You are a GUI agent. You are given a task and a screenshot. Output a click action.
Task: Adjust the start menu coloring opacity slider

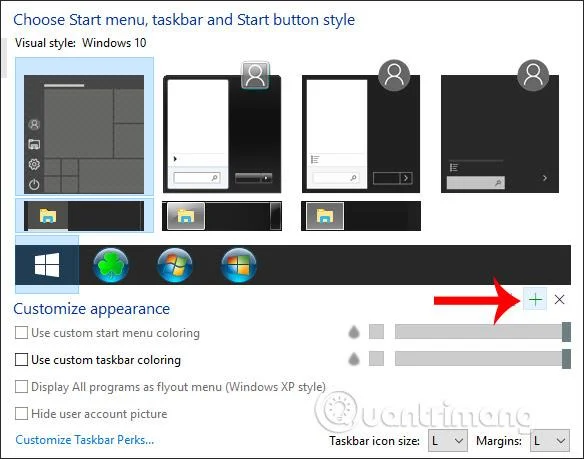(483, 332)
